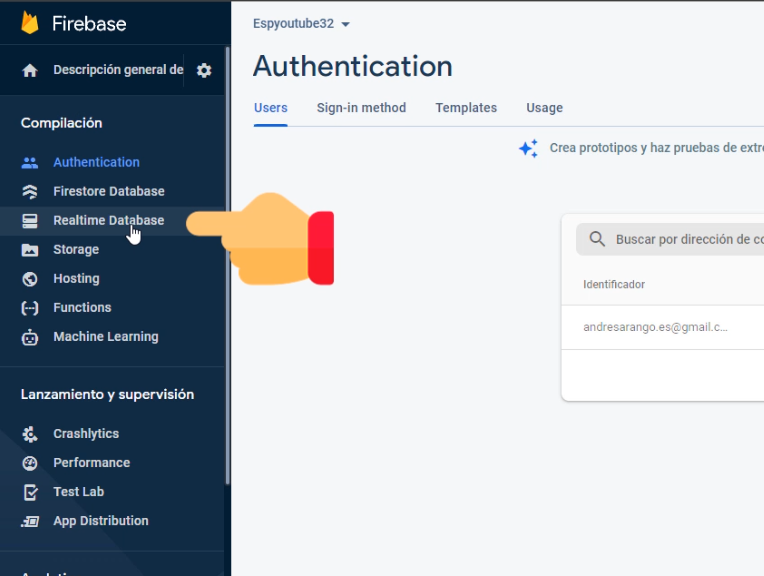Click the Firebase flame logo
Screen dimensions: 764x576
[30, 23]
